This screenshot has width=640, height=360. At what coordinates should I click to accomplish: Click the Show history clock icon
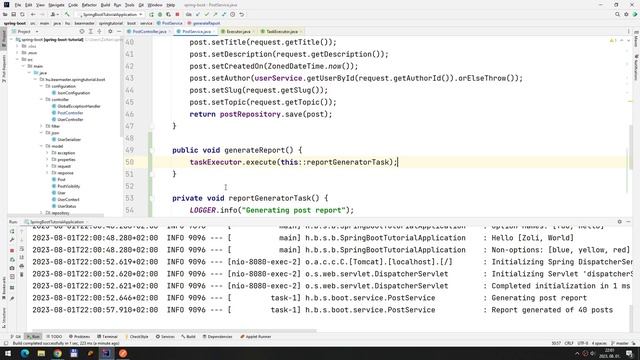coord(233,14)
